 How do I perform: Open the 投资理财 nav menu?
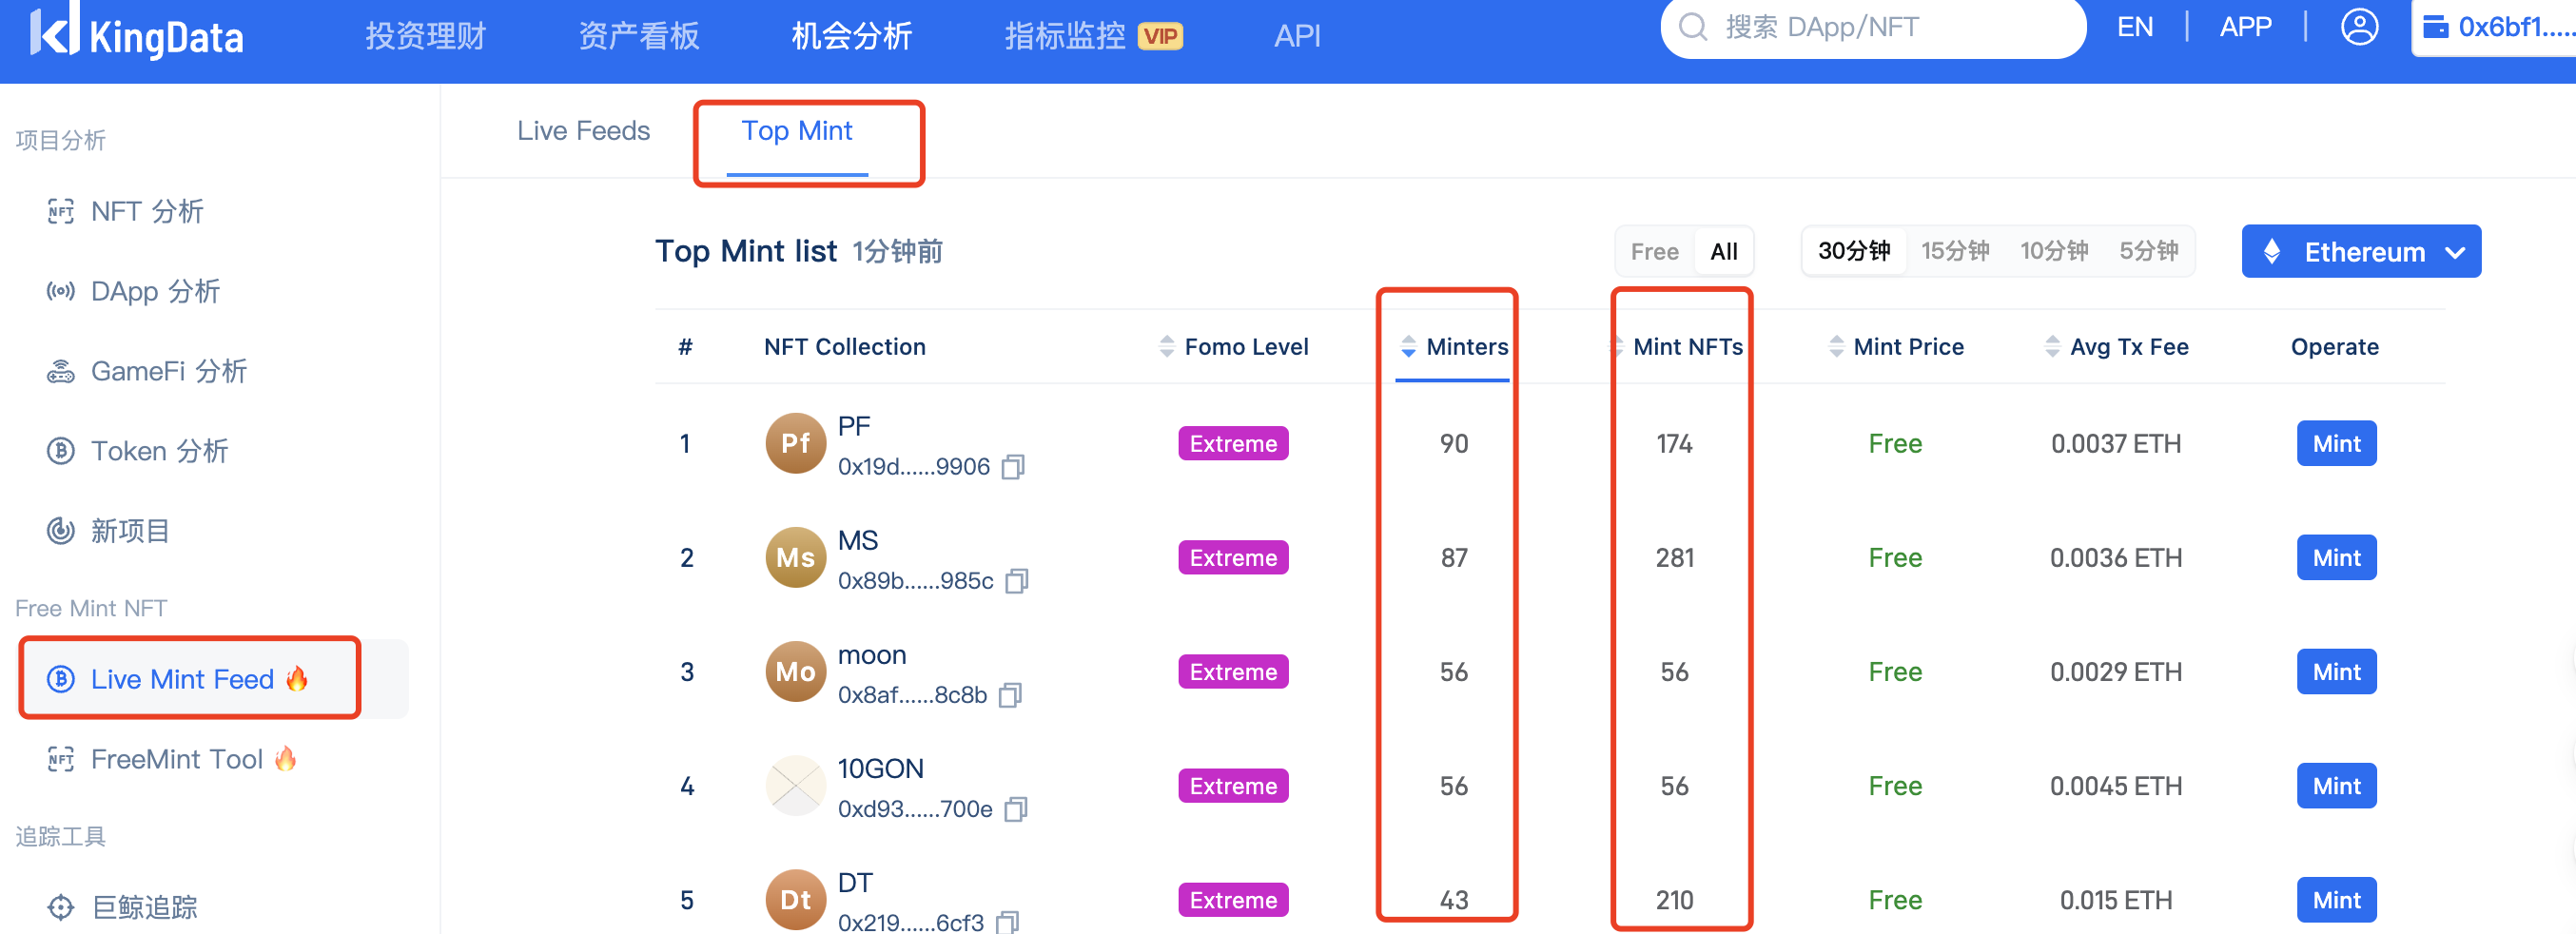pos(425,36)
